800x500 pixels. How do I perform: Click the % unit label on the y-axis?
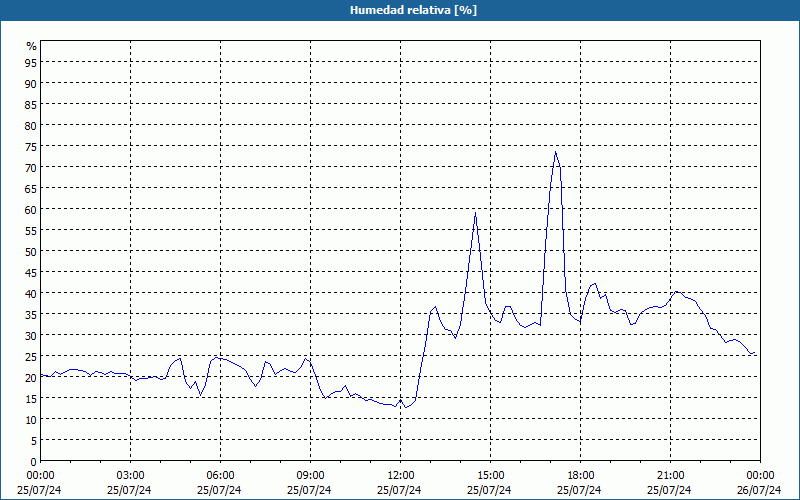(32, 46)
